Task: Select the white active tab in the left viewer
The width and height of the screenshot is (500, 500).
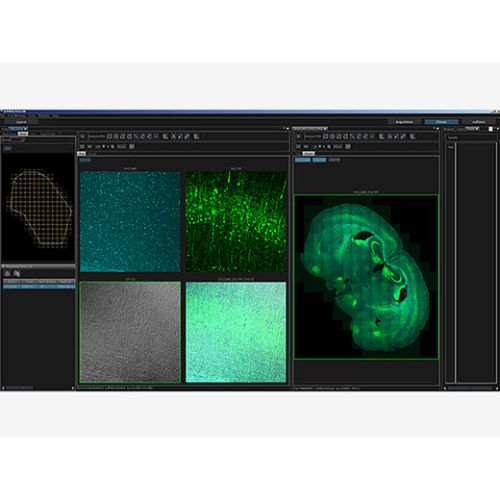Action: pyautogui.click(x=81, y=154)
